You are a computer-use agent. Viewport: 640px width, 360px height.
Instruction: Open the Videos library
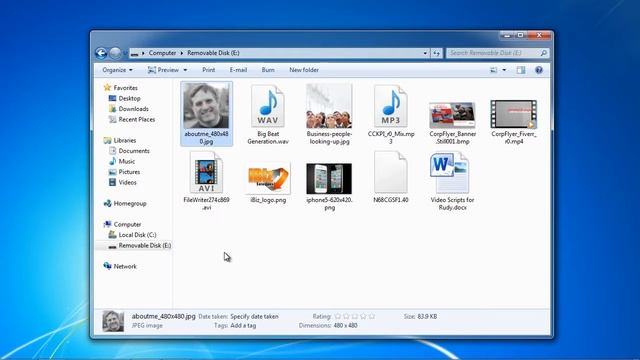click(x=127, y=182)
